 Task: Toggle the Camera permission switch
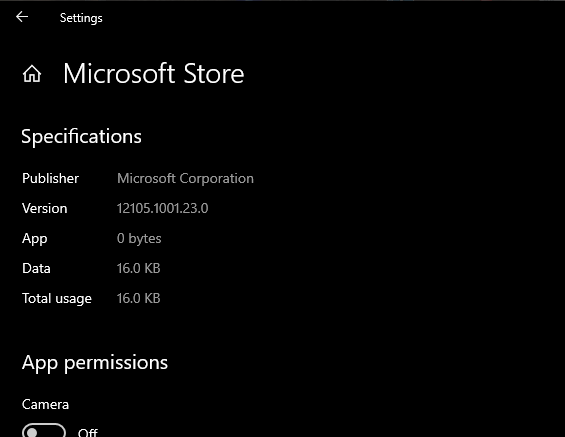(x=44, y=431)
